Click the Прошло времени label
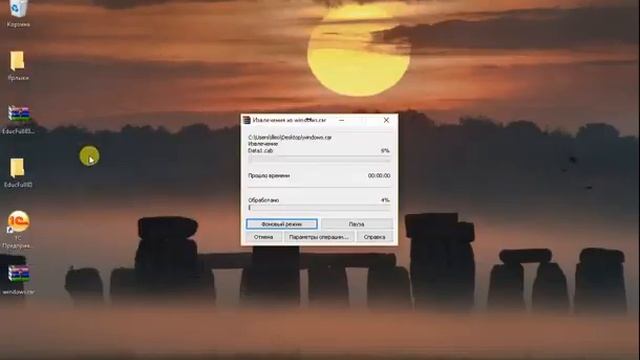This screenshot has width=640, height=360. [269, 176]
